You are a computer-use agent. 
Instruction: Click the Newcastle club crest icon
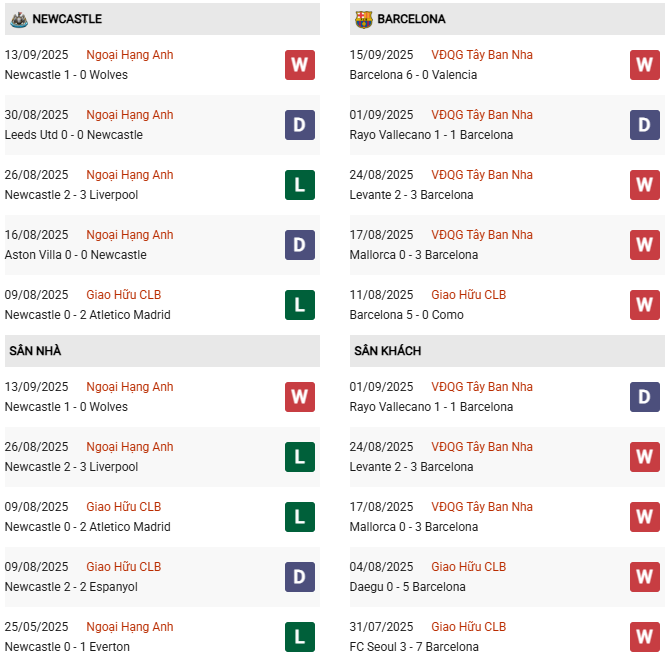coord(17,19)
